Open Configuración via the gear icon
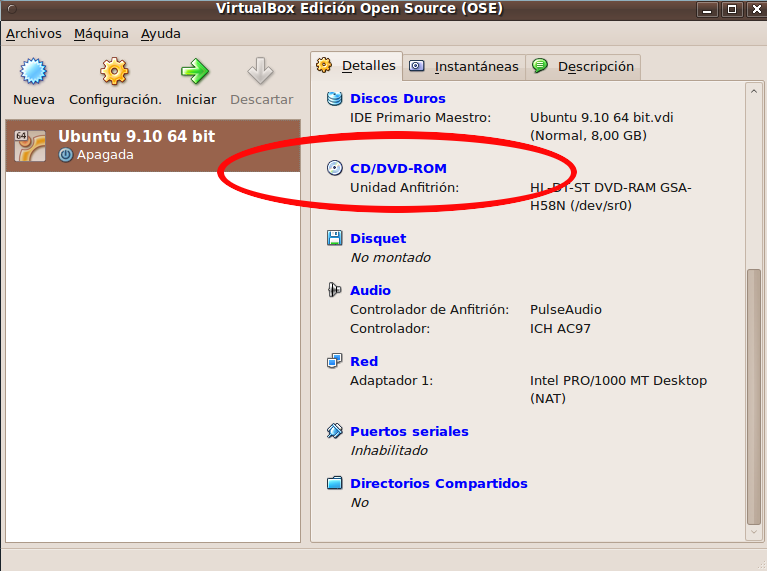This screenshot has width=767, height=571. [114, 71]
